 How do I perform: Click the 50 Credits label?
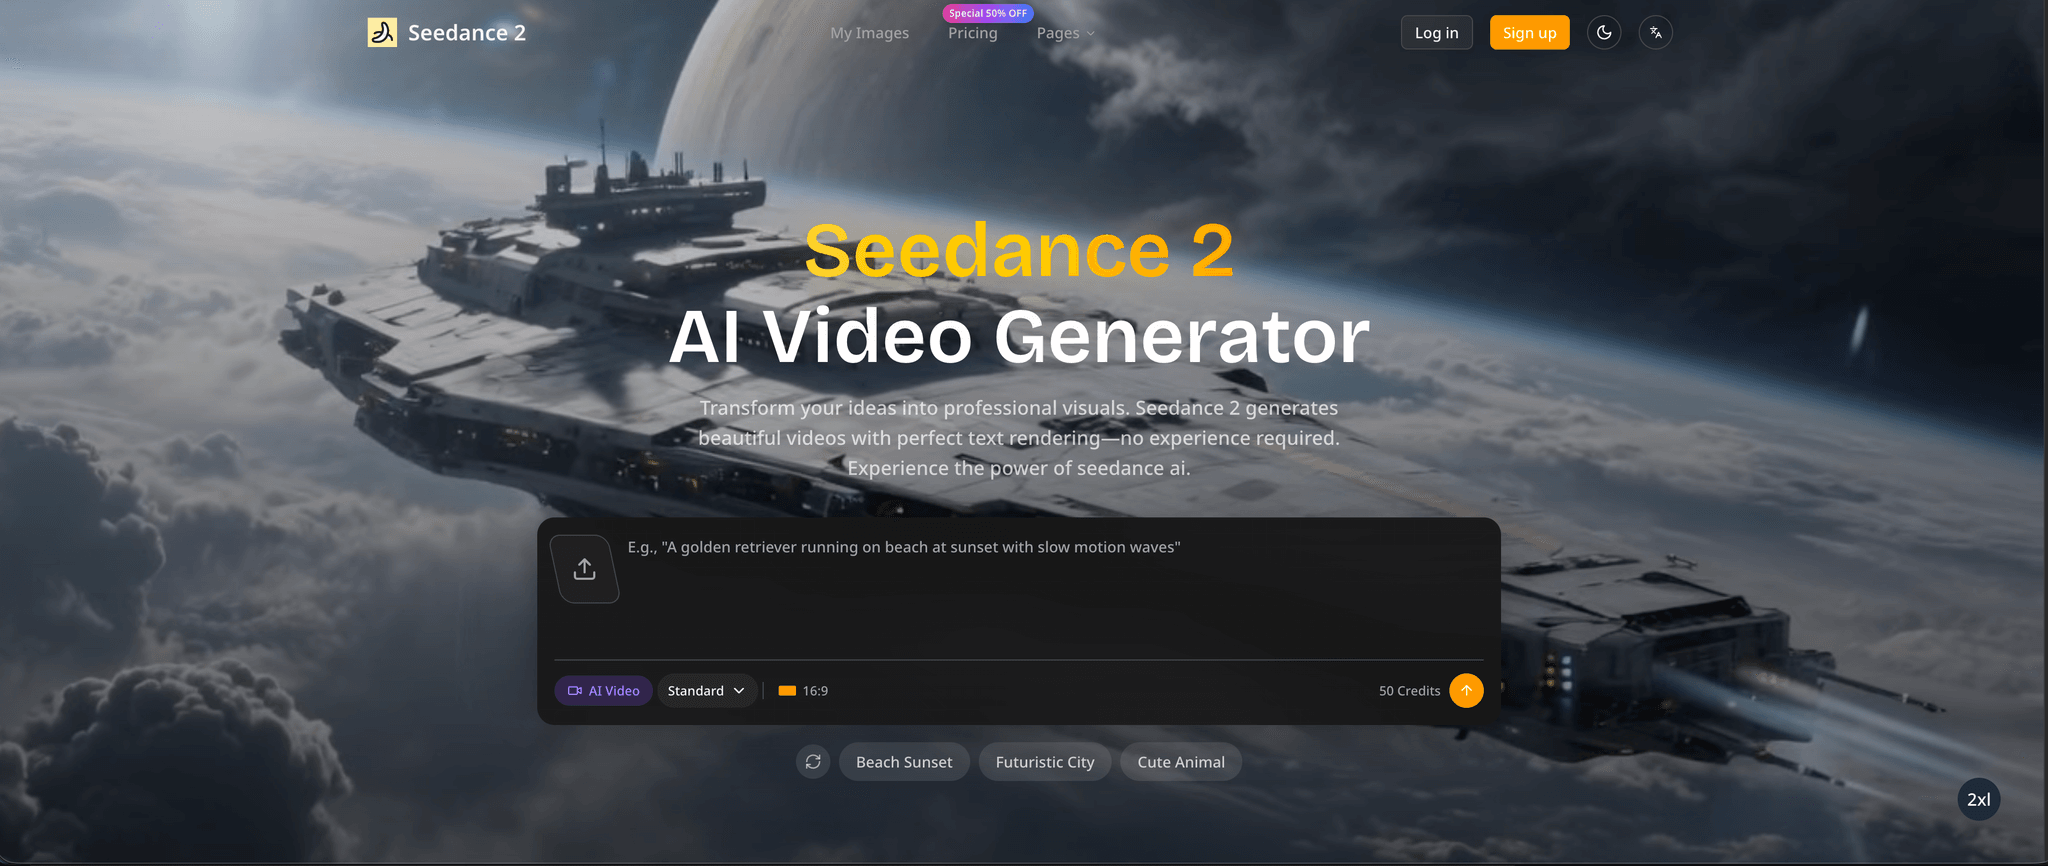[1409, 691]
